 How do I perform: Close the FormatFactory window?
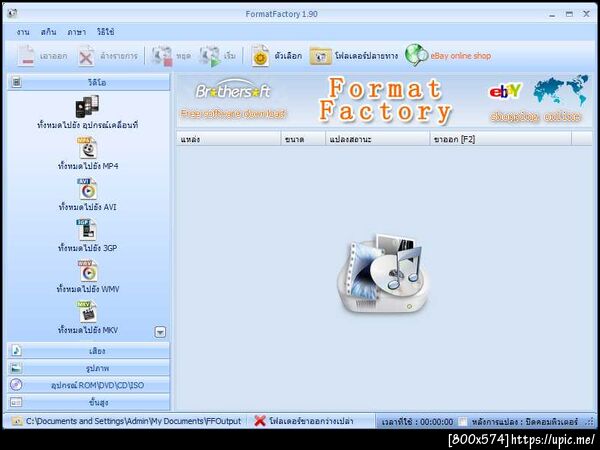click(586, 14)
